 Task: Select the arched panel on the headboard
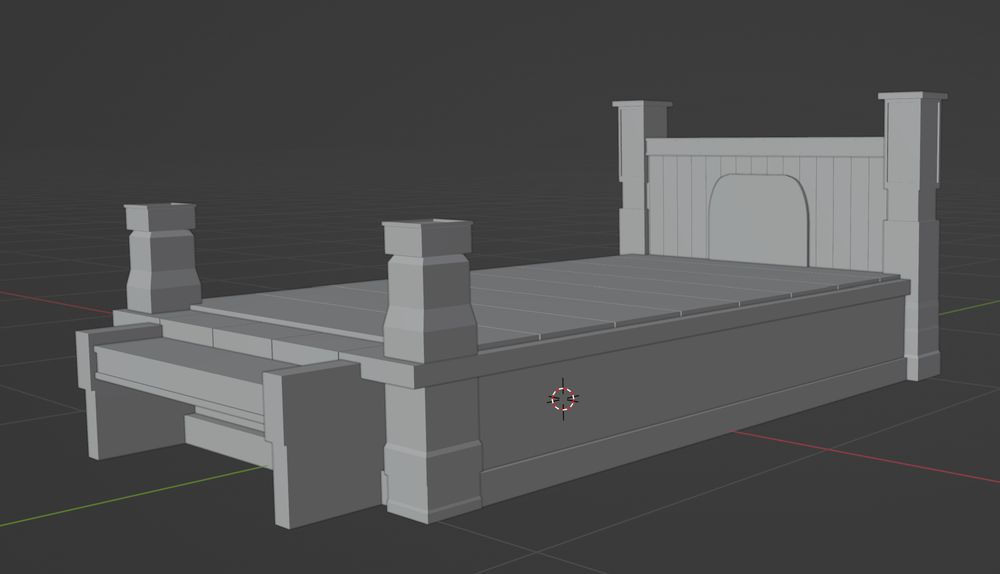[x=759, y=219]
